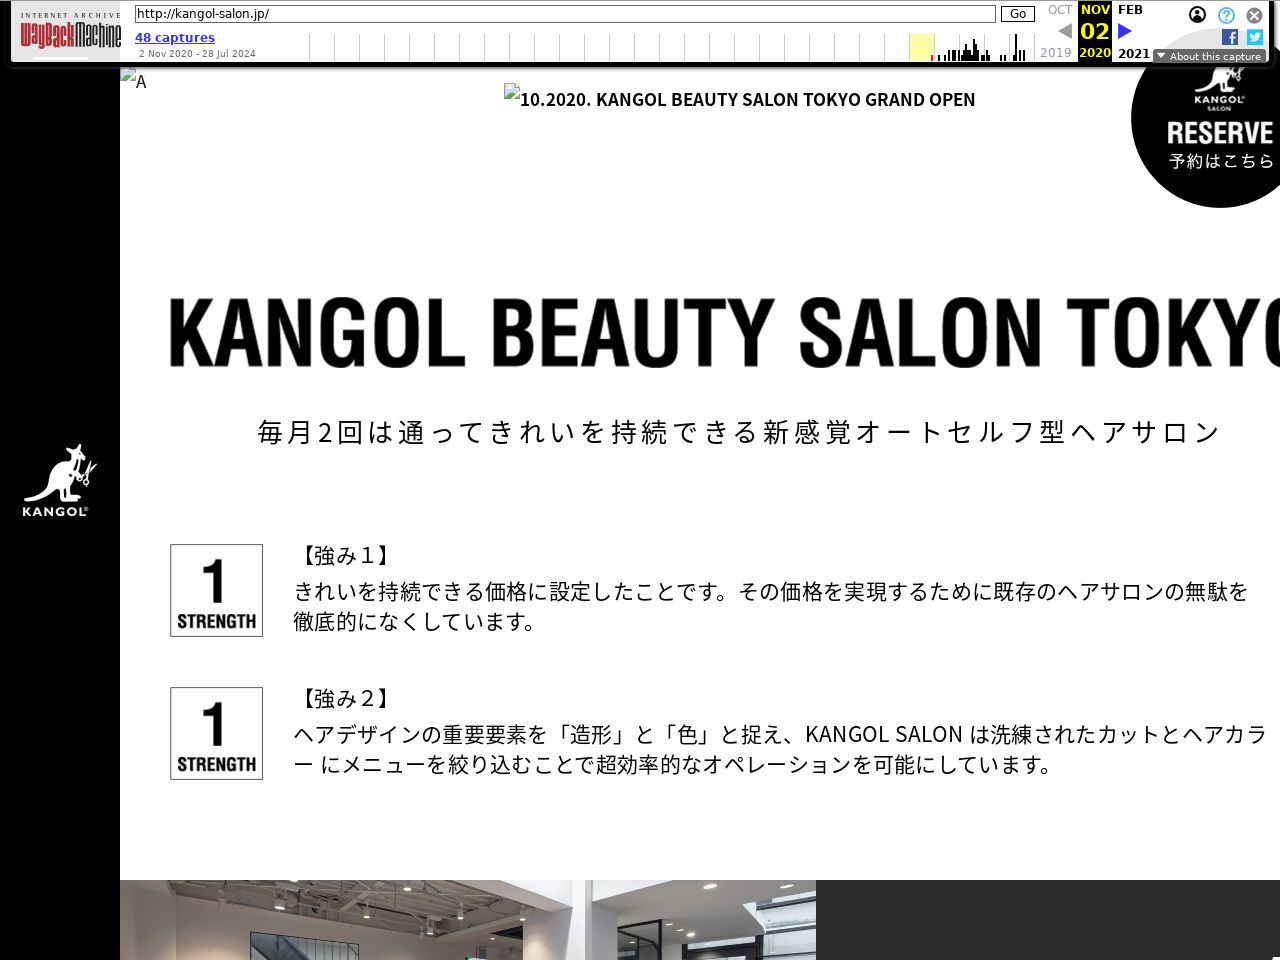
Task: Click the STRENGTH badge beside 強み２
Action: (216, 733)
